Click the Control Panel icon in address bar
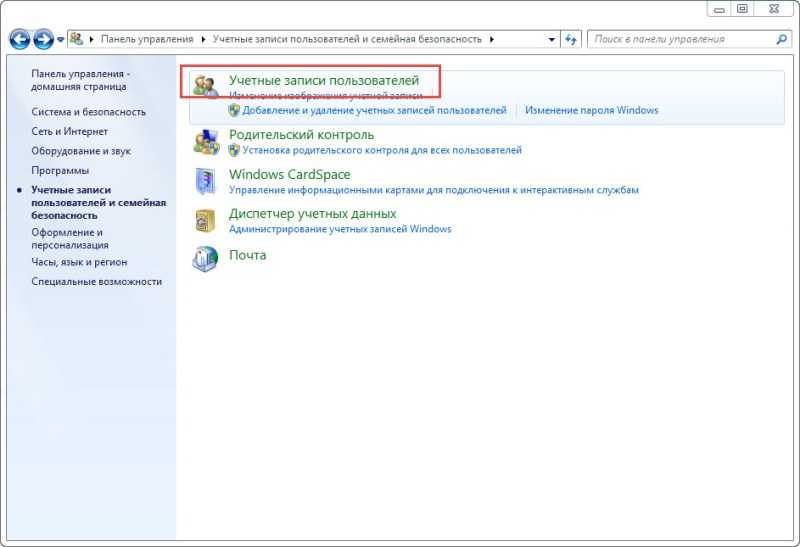Screen dimensions: 800x547 (x=77, y=39)
